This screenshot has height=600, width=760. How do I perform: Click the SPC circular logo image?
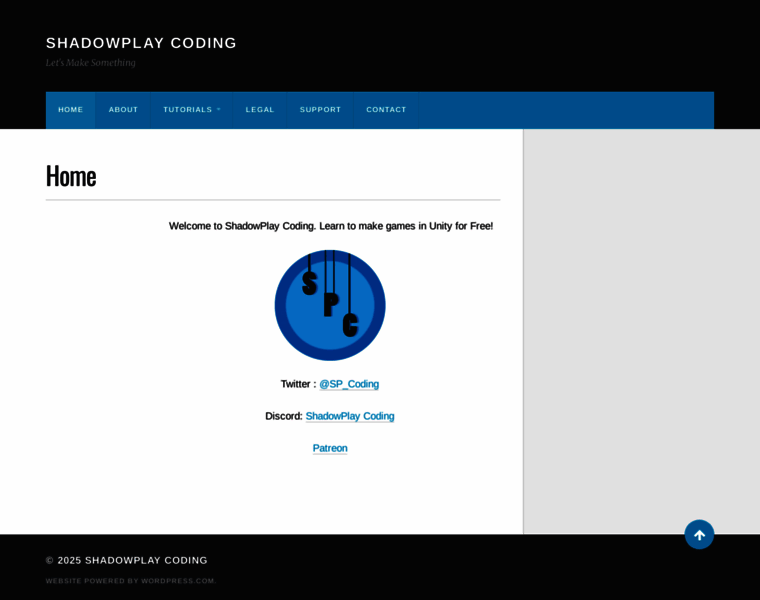[330, 305]
